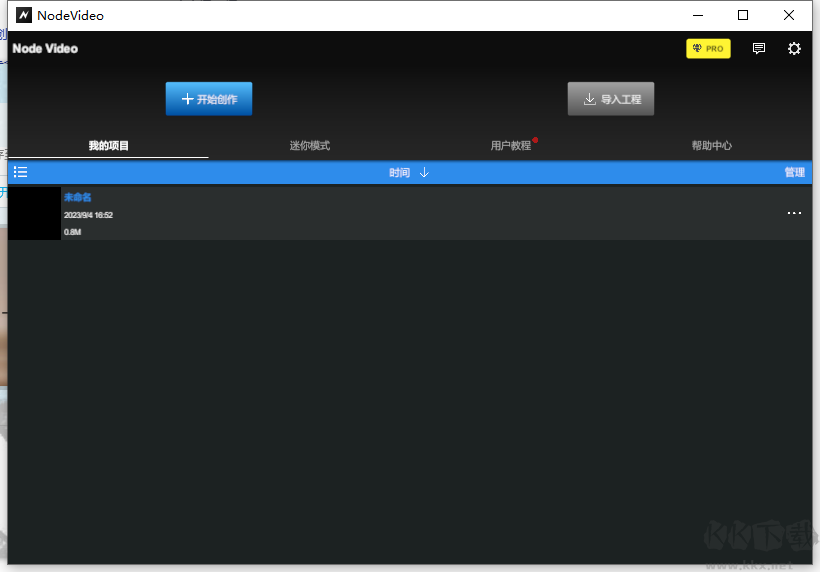Screen dimensions: 820x572
Task: Click the project name 未命名
Action: (77, 197)
